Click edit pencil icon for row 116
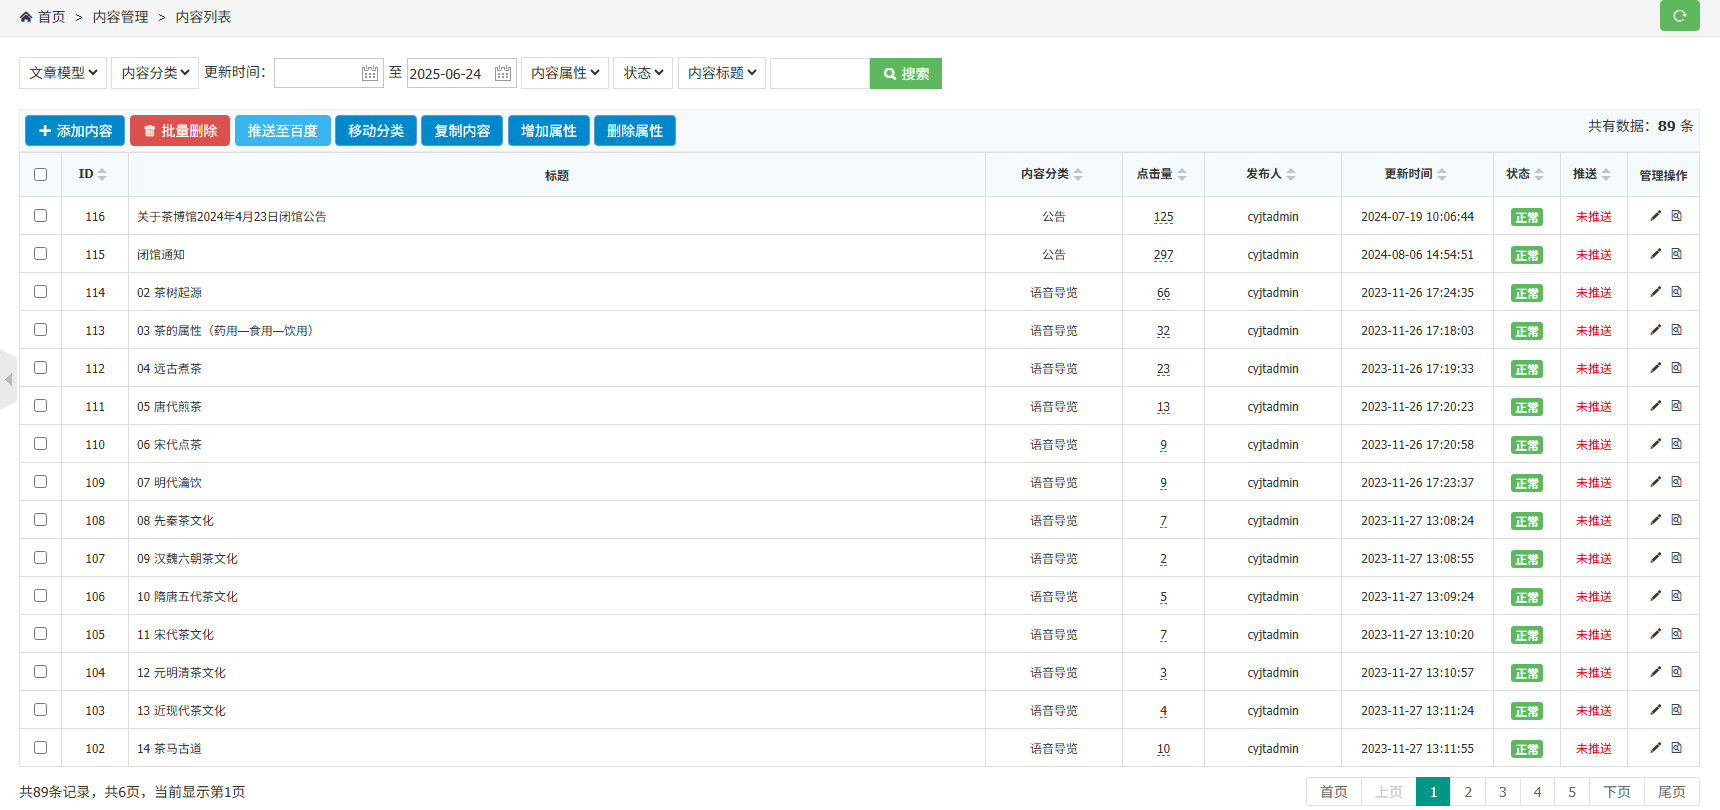 click(x=1655, y=216)
